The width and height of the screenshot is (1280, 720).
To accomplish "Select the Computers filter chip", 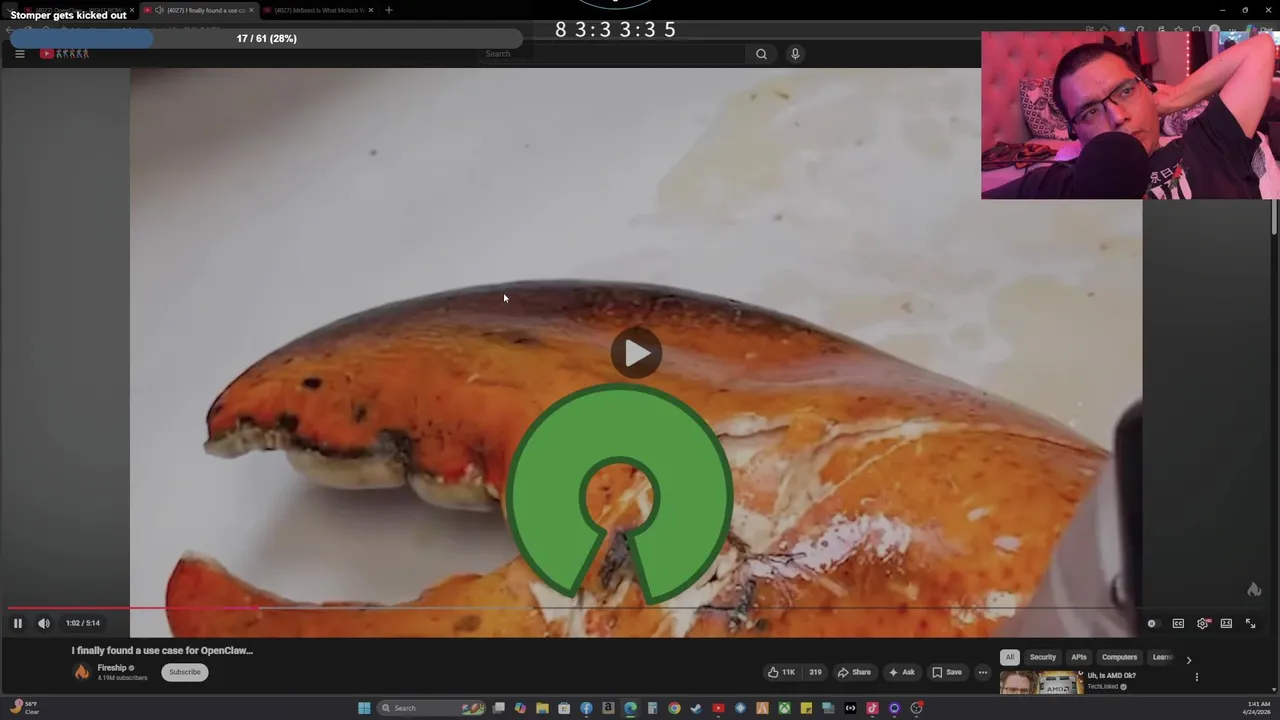I will coord(1119,657).
